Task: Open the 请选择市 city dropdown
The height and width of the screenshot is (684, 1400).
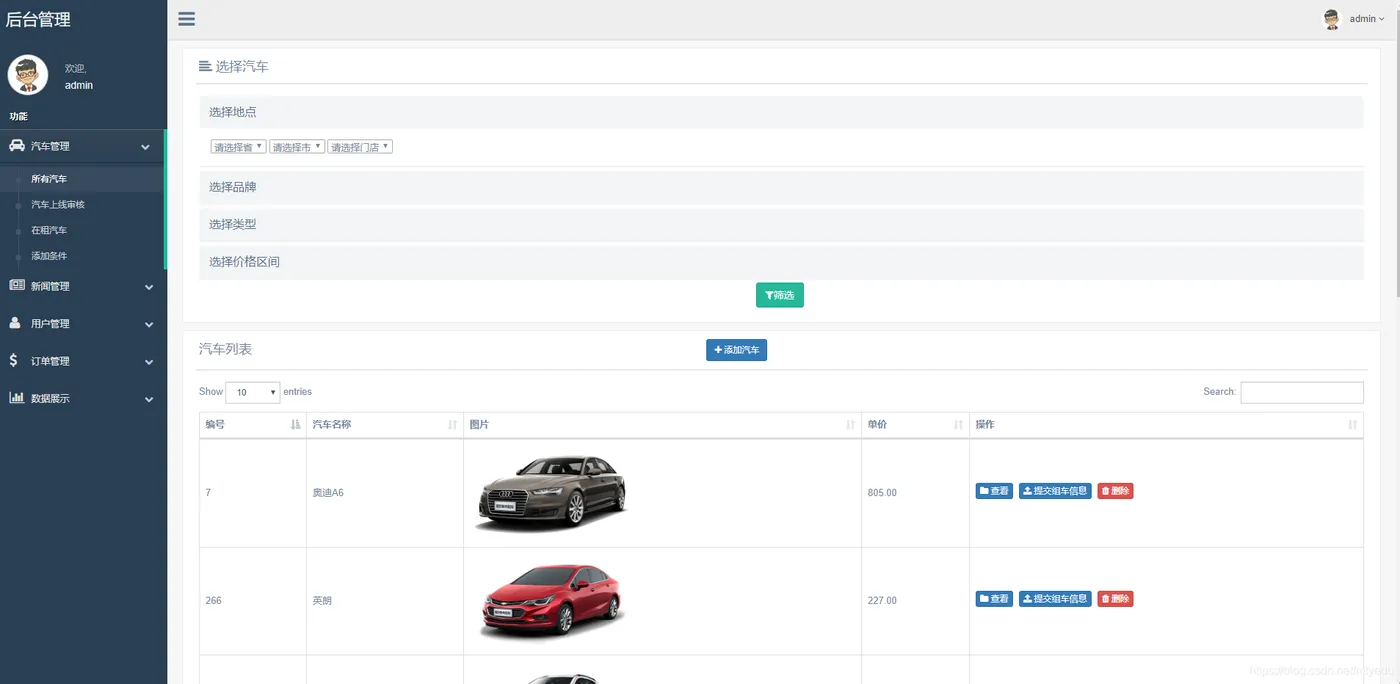Action: [297, 147]
